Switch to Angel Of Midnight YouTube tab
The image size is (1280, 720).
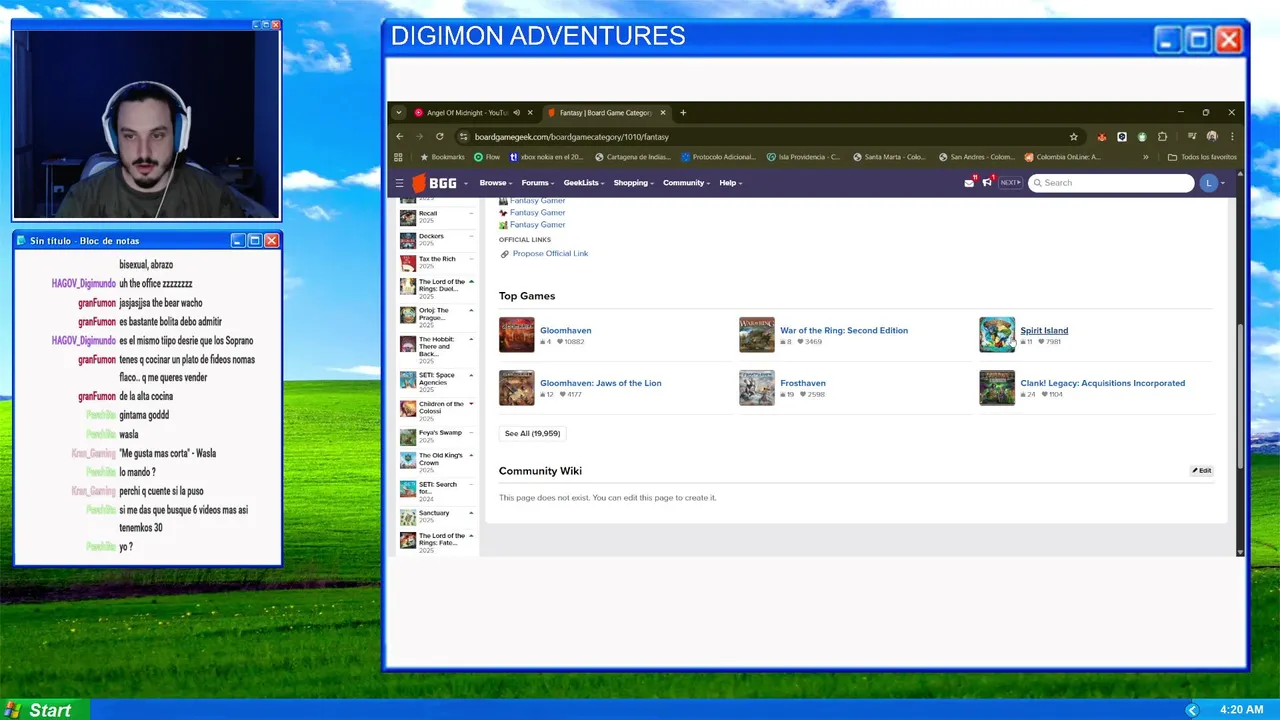click(x=466, y=113)
